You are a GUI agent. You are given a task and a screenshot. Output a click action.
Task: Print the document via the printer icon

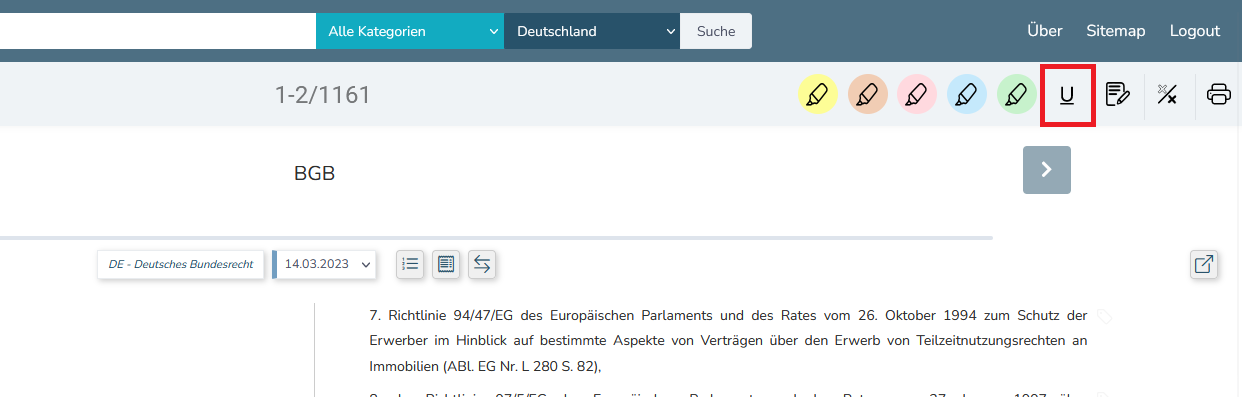[x=1219, y=95]
